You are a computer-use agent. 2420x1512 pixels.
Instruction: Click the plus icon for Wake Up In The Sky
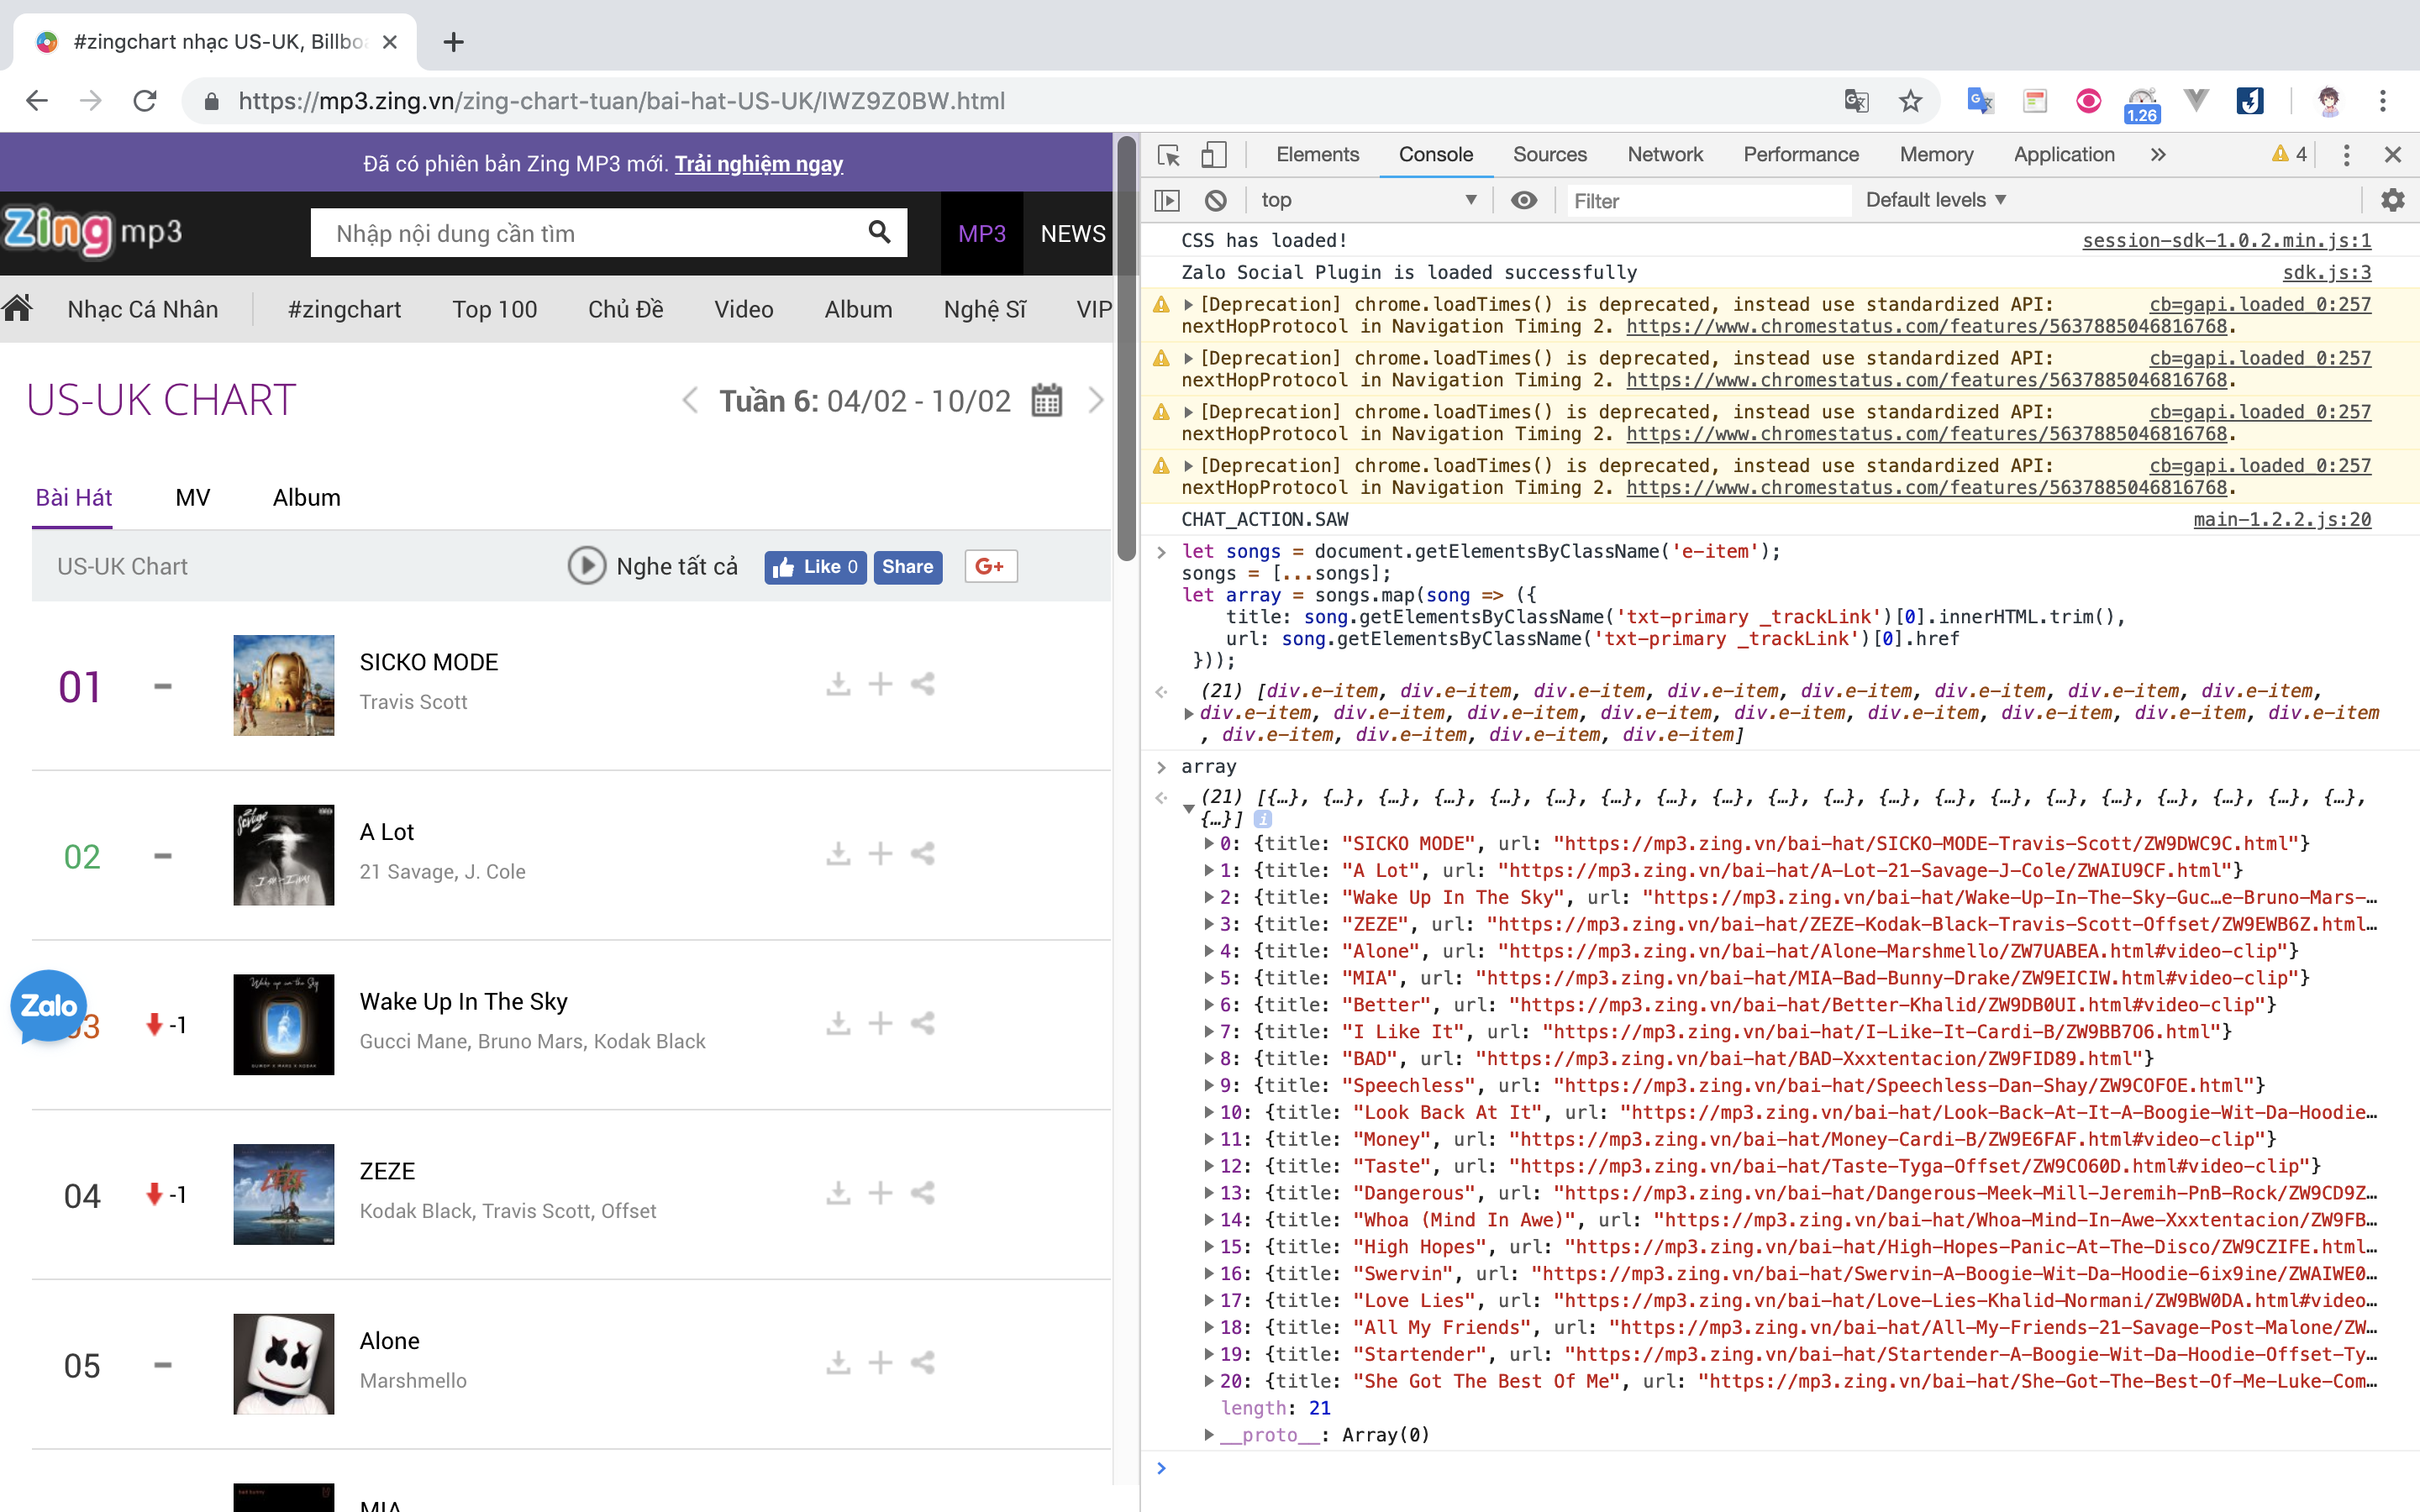pyautogui.click(x=880, y=1023)
